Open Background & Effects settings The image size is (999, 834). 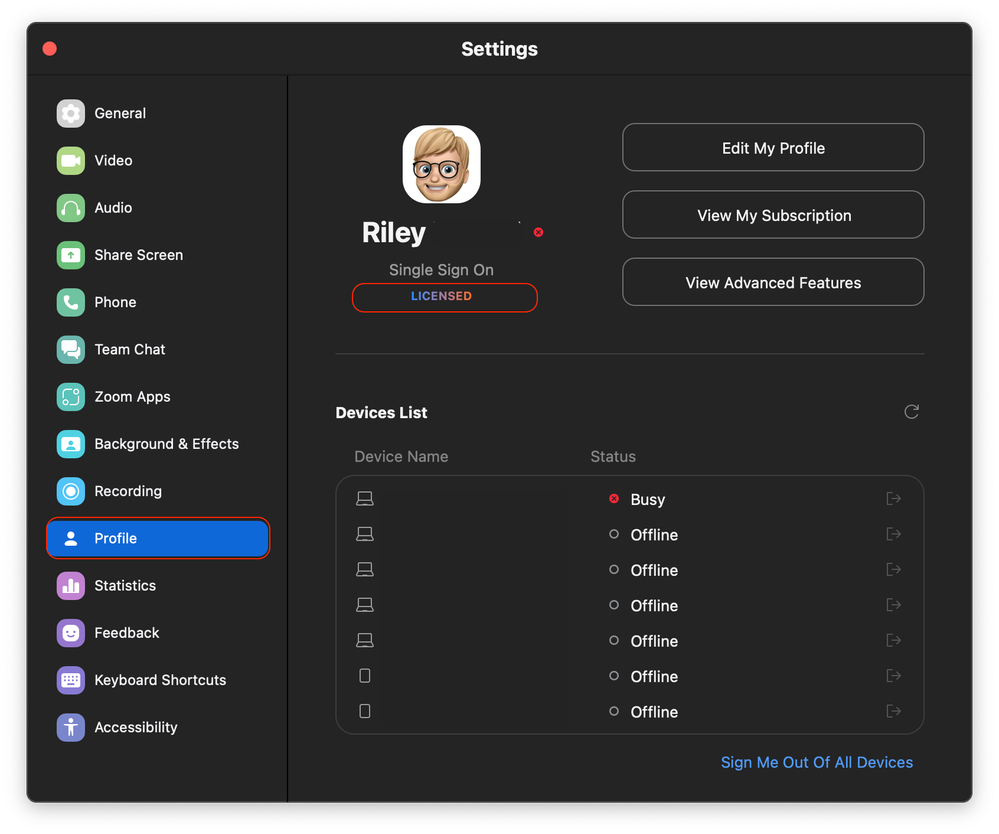point(166,444)
